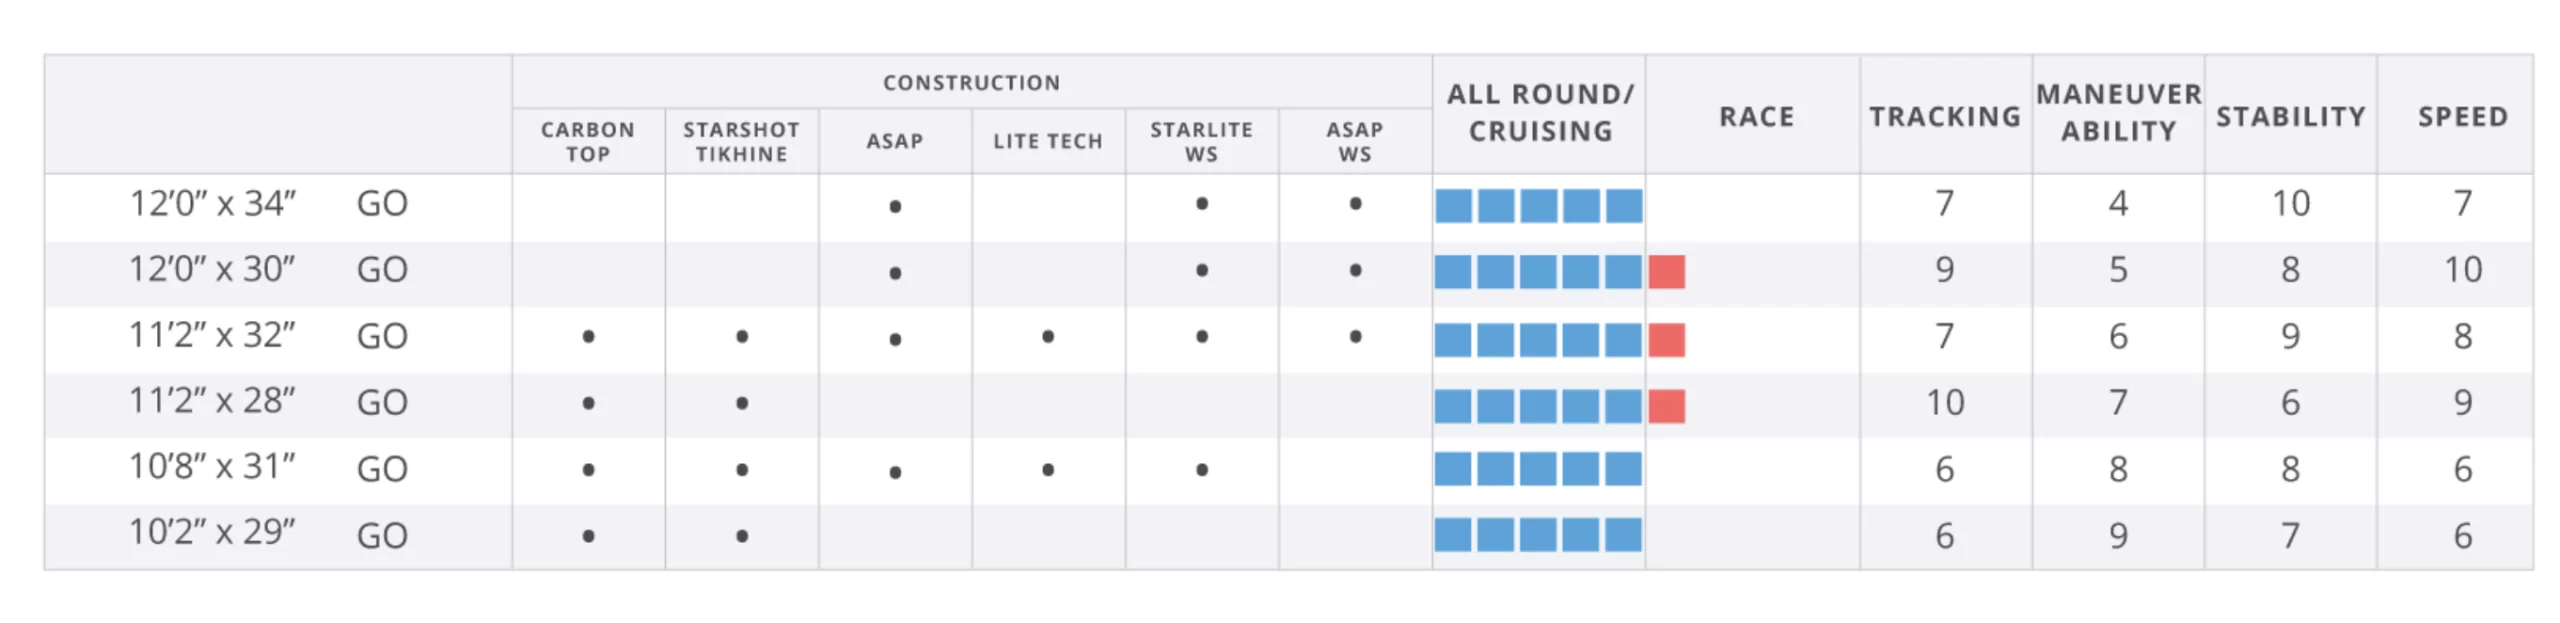Click the 12'0" x 34" board size label
Viewport: 2560px width, 623px height.
point(212,204)
